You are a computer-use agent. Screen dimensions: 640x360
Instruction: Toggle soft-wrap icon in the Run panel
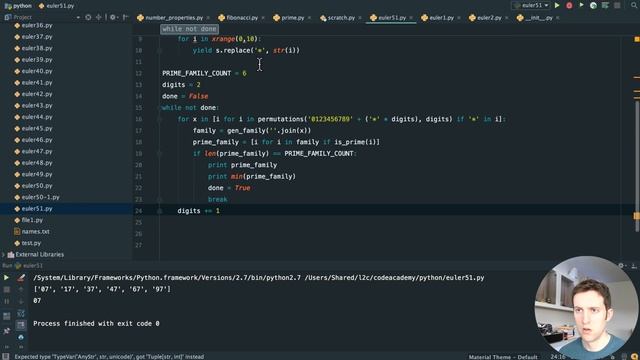pyautogui.click(x=21, y=313)
